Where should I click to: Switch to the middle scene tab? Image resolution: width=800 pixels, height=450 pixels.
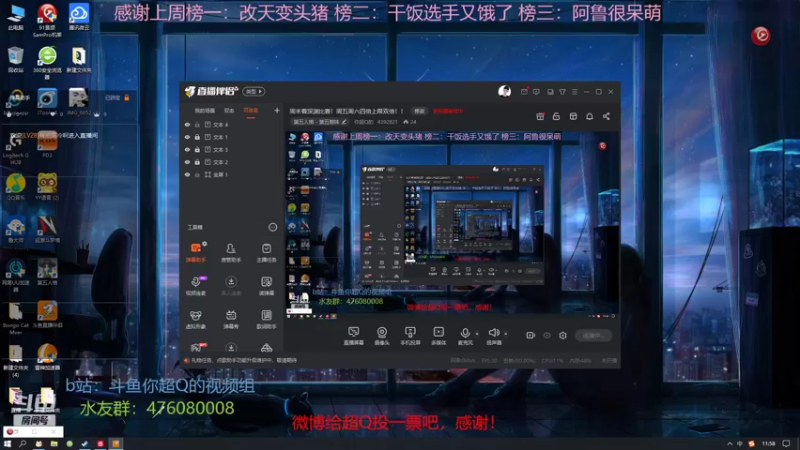(229, 111)
